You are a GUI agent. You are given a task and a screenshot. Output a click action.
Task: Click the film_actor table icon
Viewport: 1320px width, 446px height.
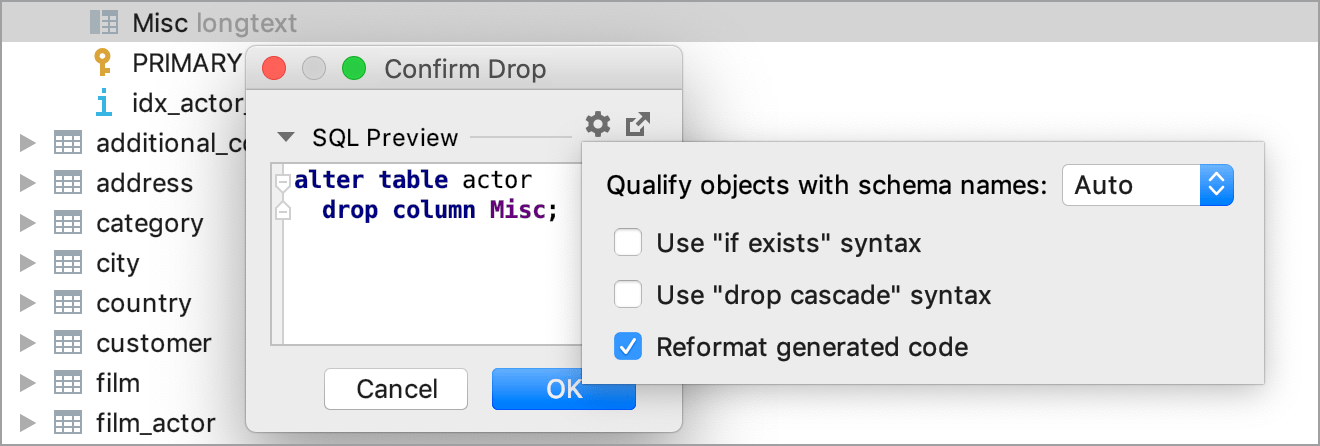coord(67,423)
